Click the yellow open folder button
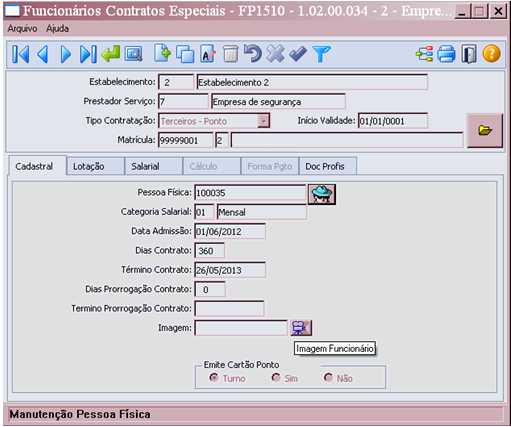The height and width of the screenshot is (427, 511). [485, 130]
